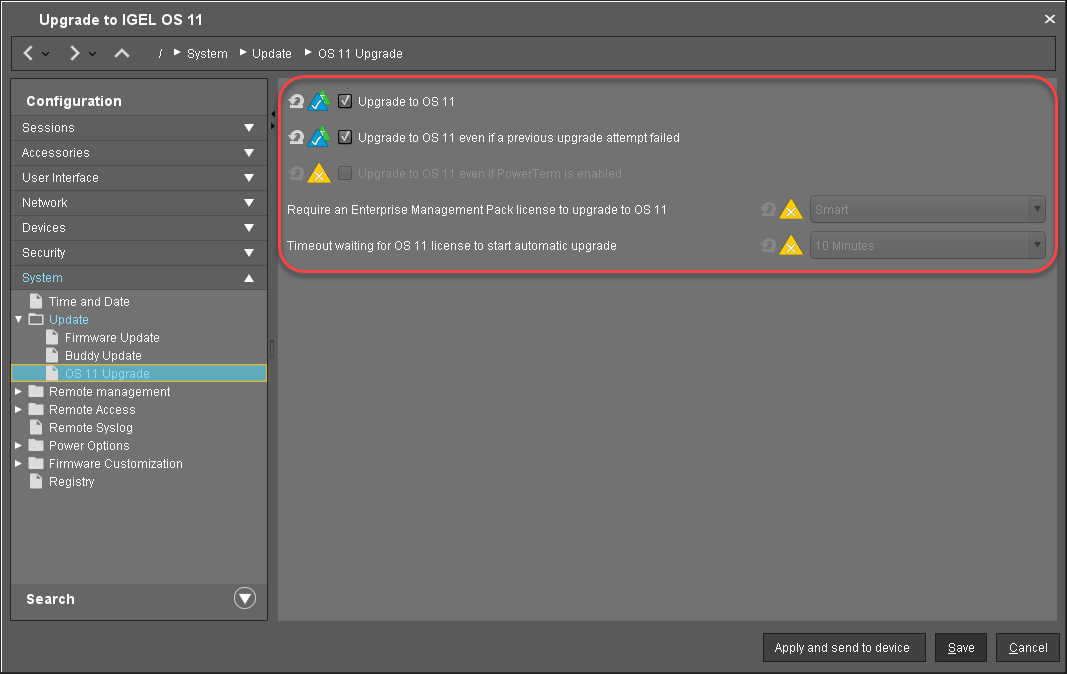Click the back navigation arrow
The height and width of the screenshot is (674, 1067).
29,53
